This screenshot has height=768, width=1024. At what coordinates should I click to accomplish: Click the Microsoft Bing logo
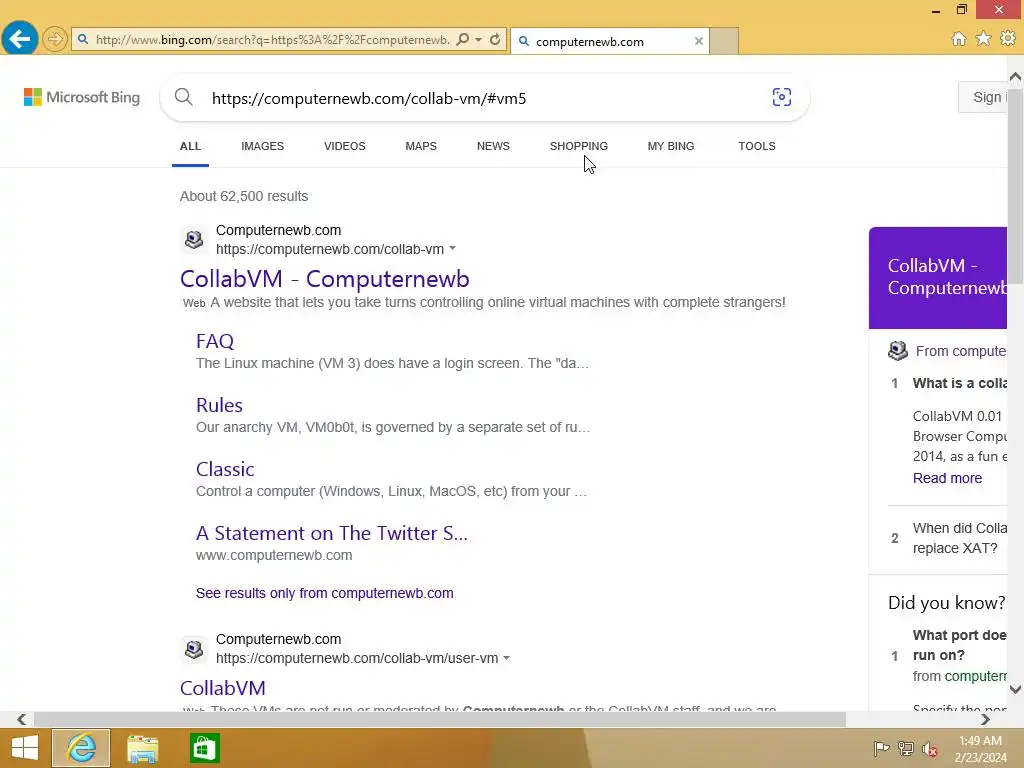[x=82, y=97]
